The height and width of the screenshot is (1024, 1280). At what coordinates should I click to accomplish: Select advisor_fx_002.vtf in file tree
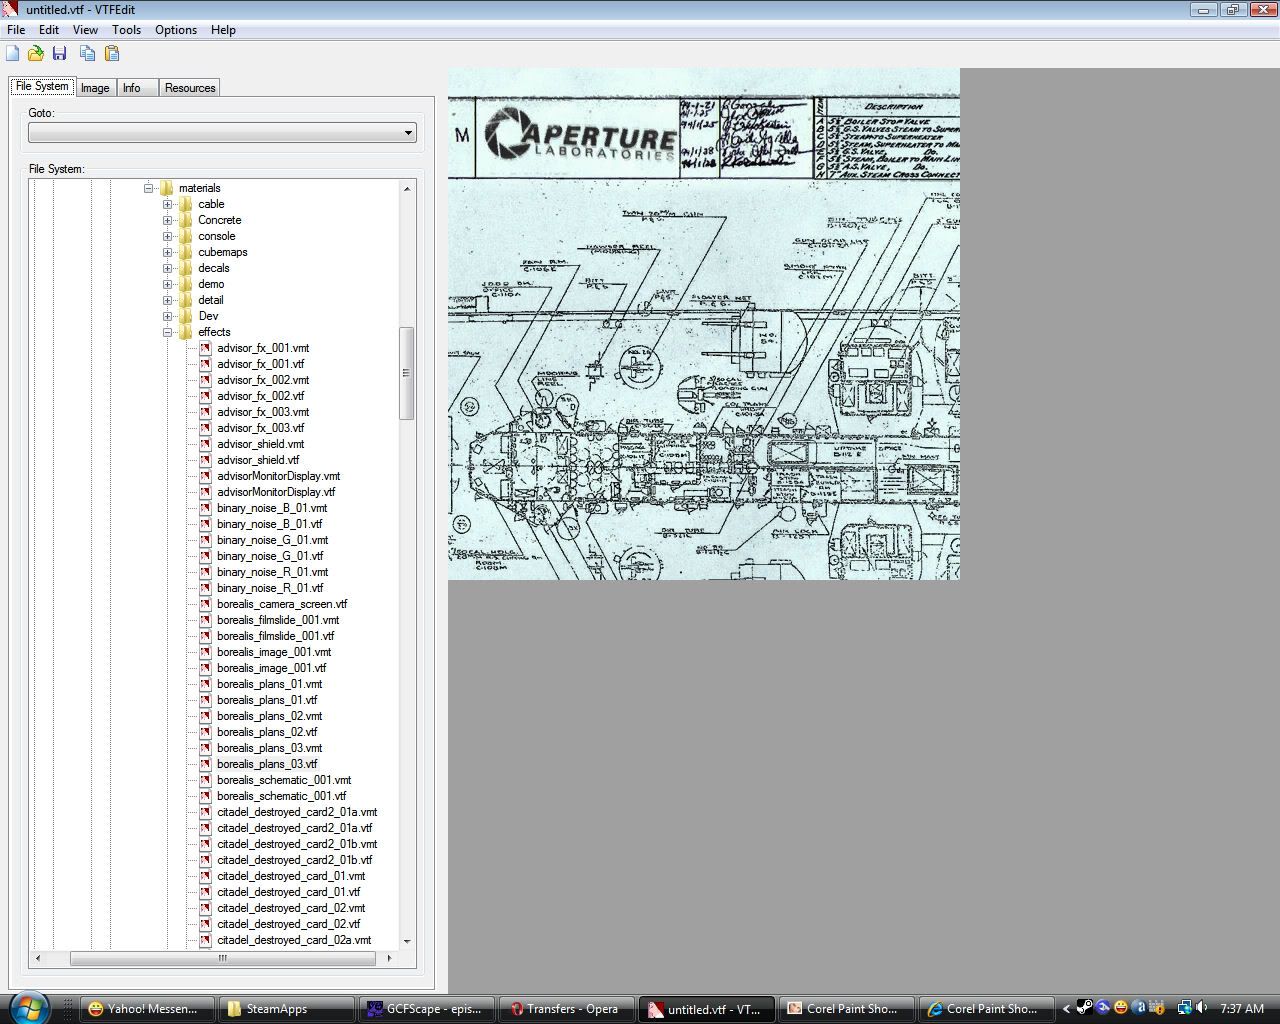[x=260, y=396]
